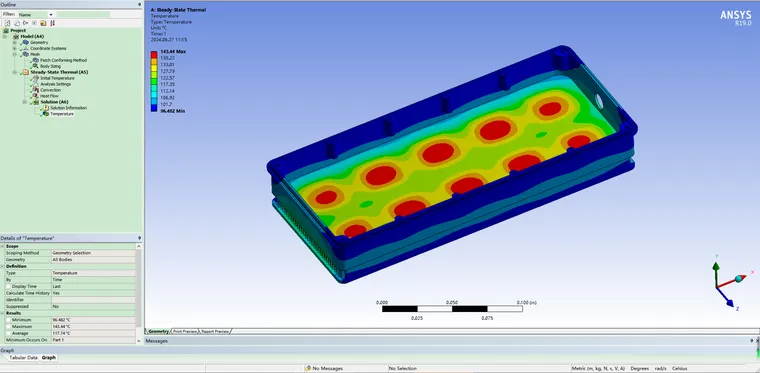Click the Remove filter icon, third in Outline toolbar
This screenshot has width=760, height=373.
(x=25, y=23)
